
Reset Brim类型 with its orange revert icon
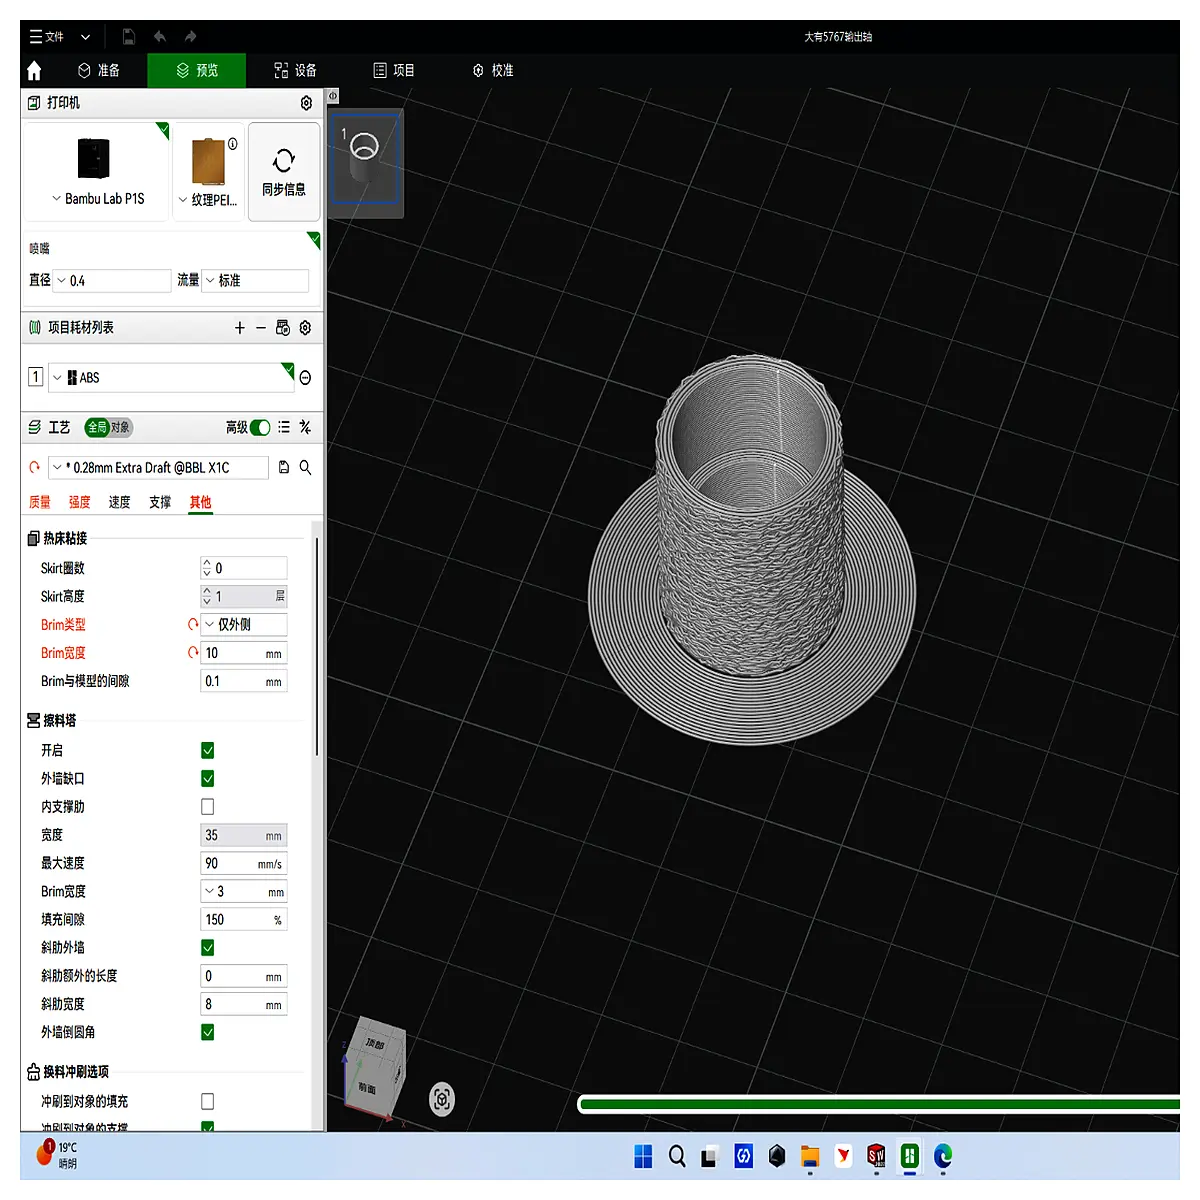coord(193,624)
